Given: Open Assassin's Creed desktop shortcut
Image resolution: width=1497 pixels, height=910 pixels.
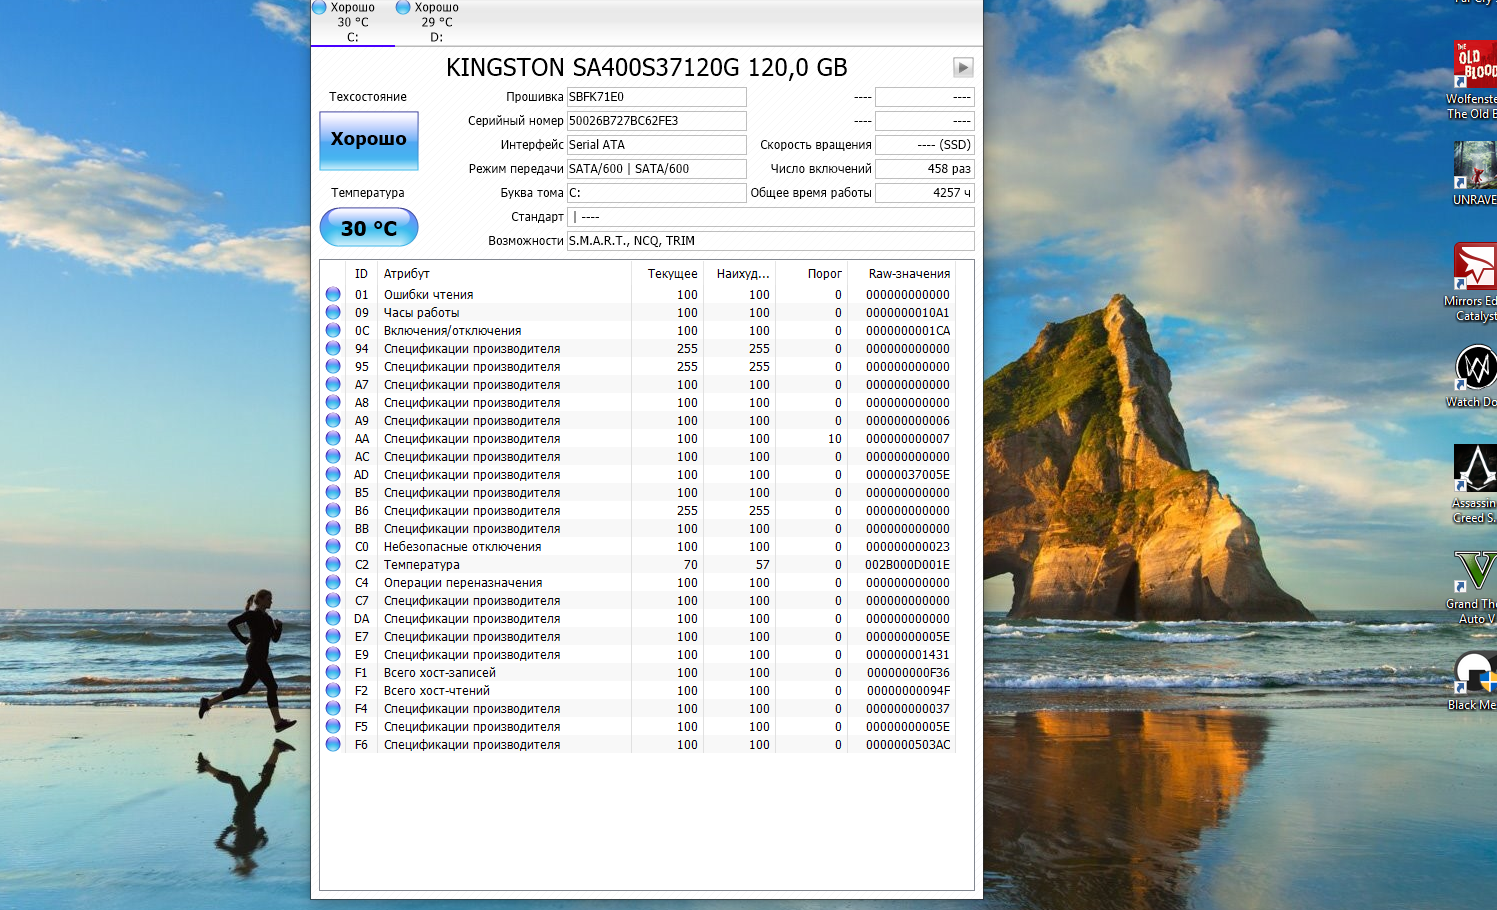Looking at the screenshot, I should [1474, 484].
